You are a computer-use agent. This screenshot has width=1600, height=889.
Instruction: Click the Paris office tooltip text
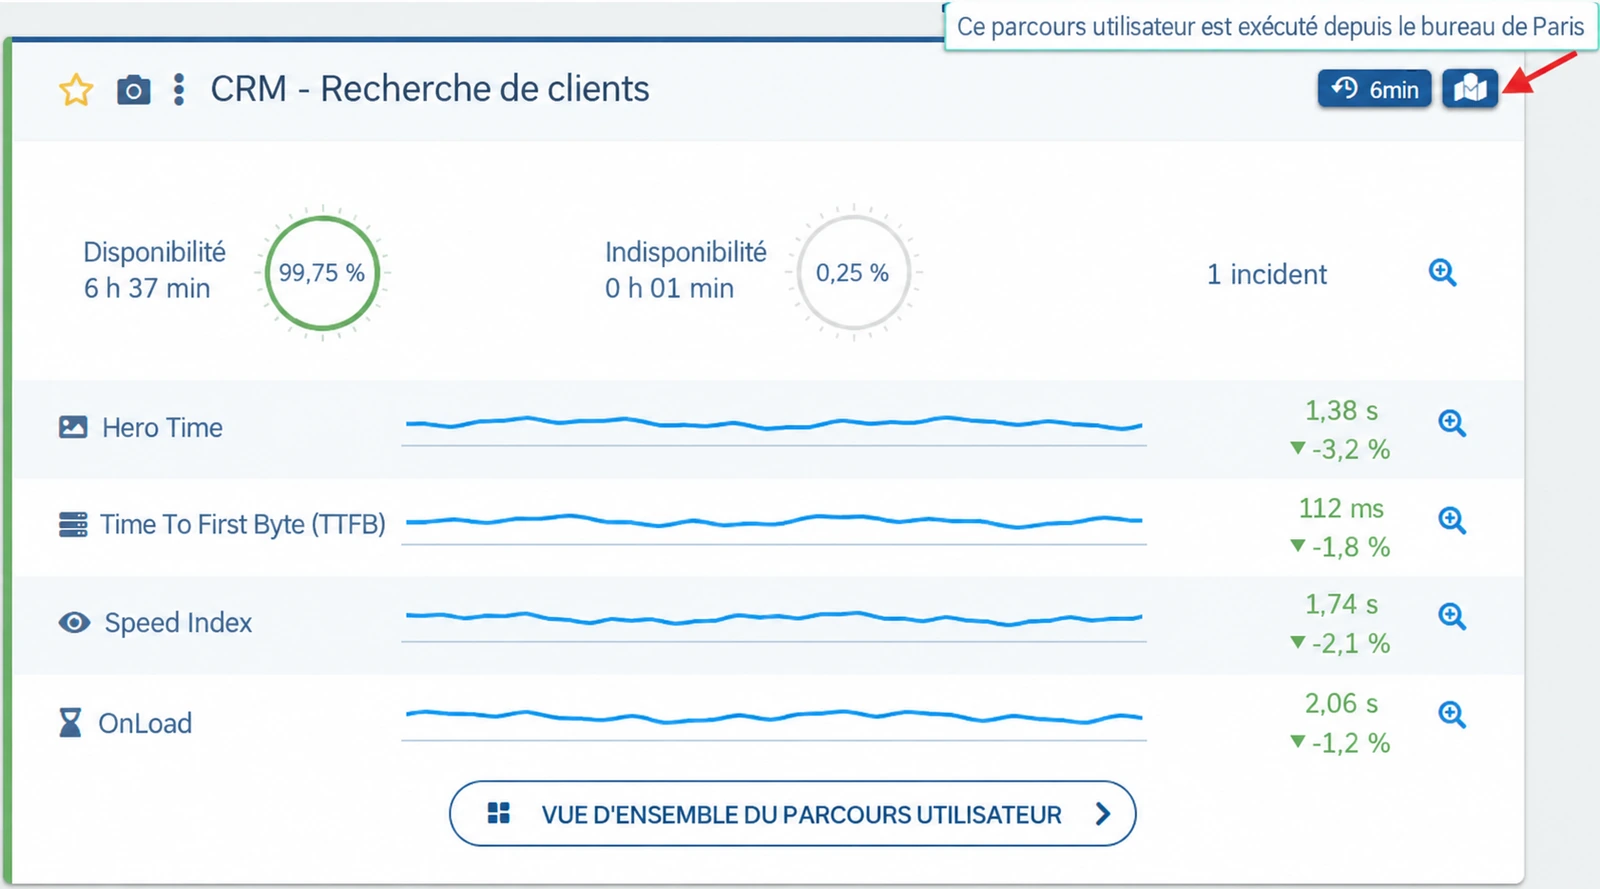pyautogui.click(x=1270, y=27)
